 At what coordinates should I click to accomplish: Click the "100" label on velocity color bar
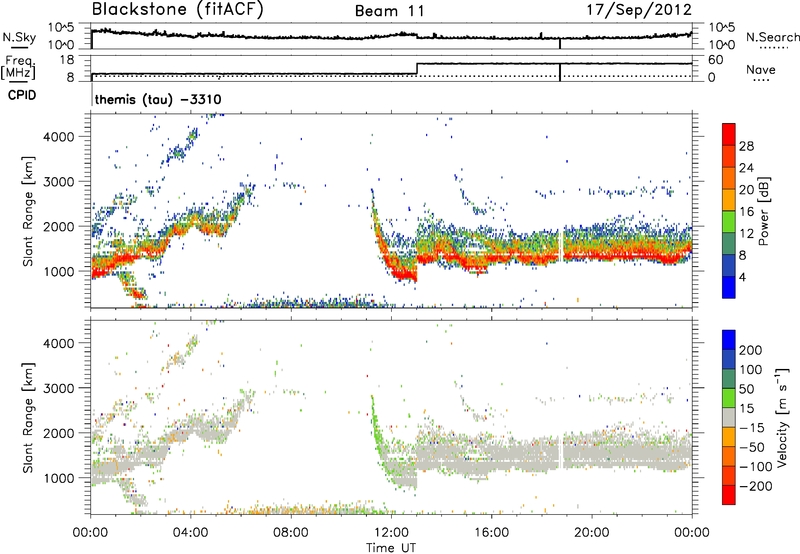point(751,370)
